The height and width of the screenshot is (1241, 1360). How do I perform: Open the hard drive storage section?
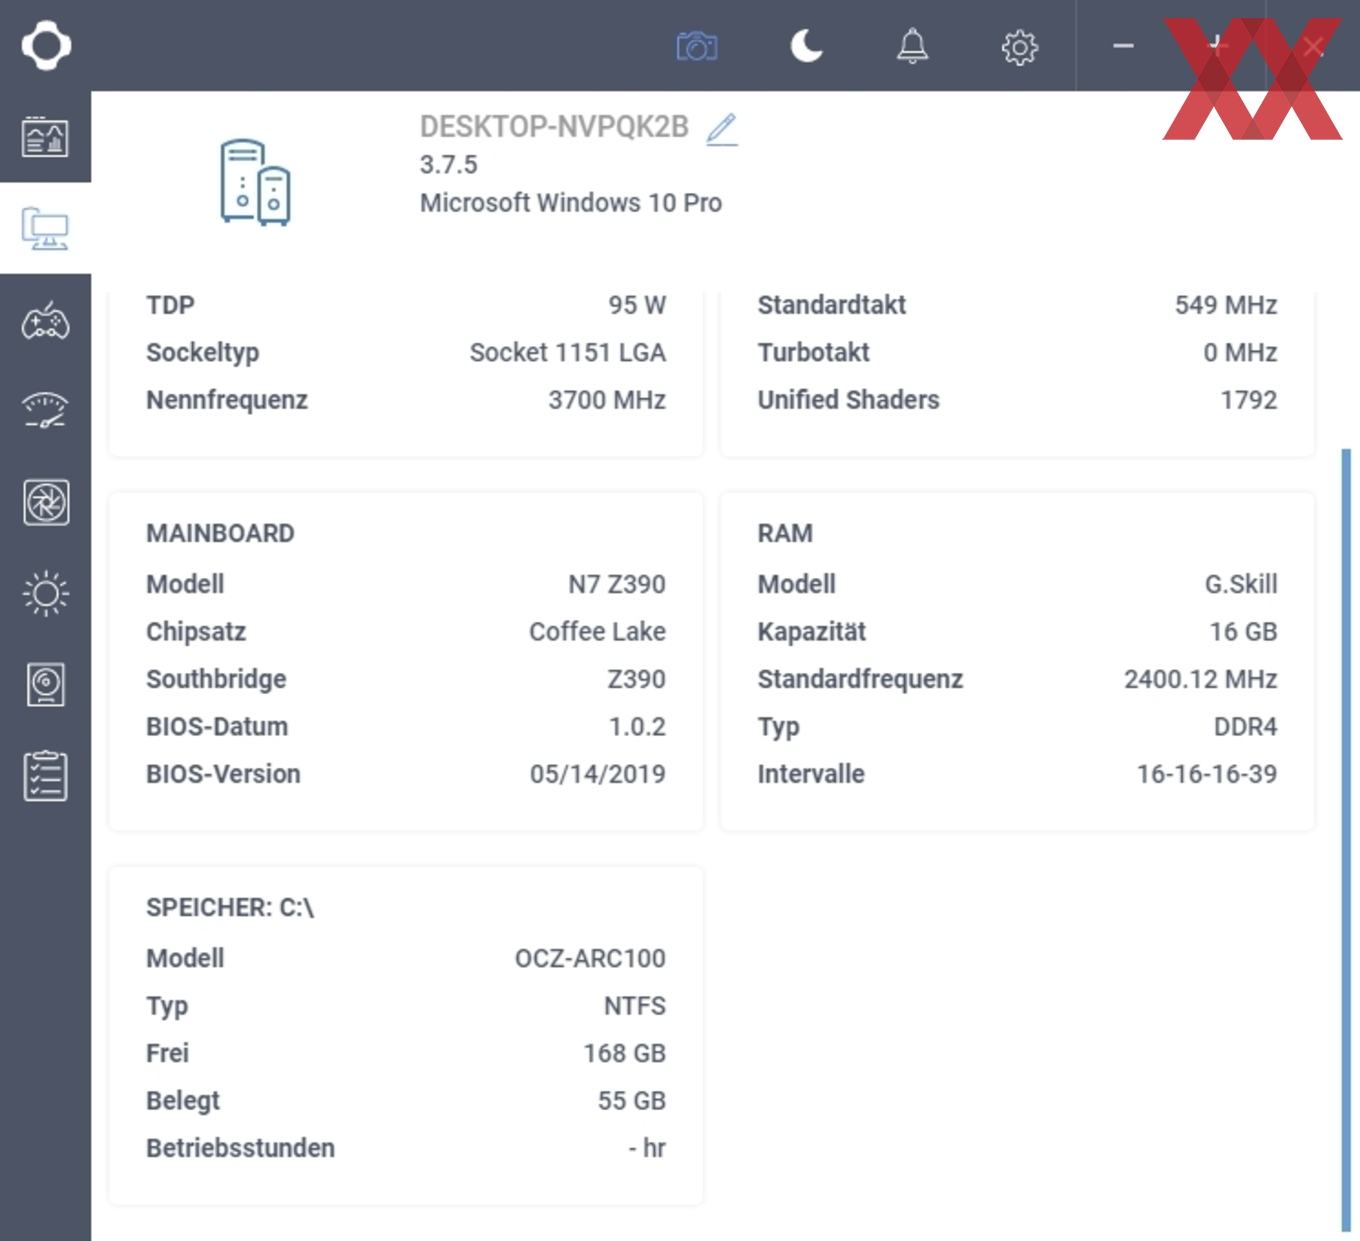[45, 684]
